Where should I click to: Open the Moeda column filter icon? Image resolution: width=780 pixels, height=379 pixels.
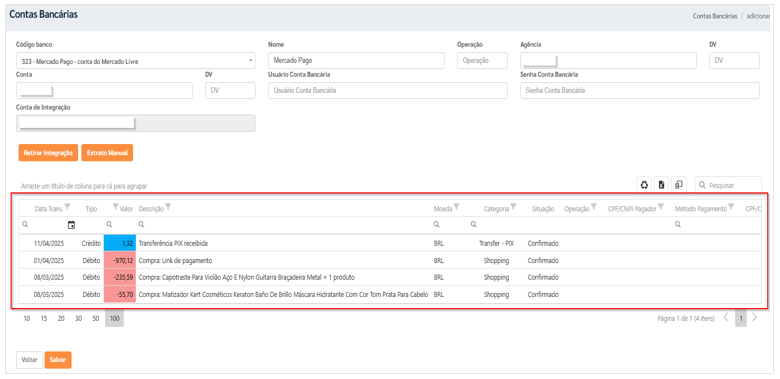[456, 207]
